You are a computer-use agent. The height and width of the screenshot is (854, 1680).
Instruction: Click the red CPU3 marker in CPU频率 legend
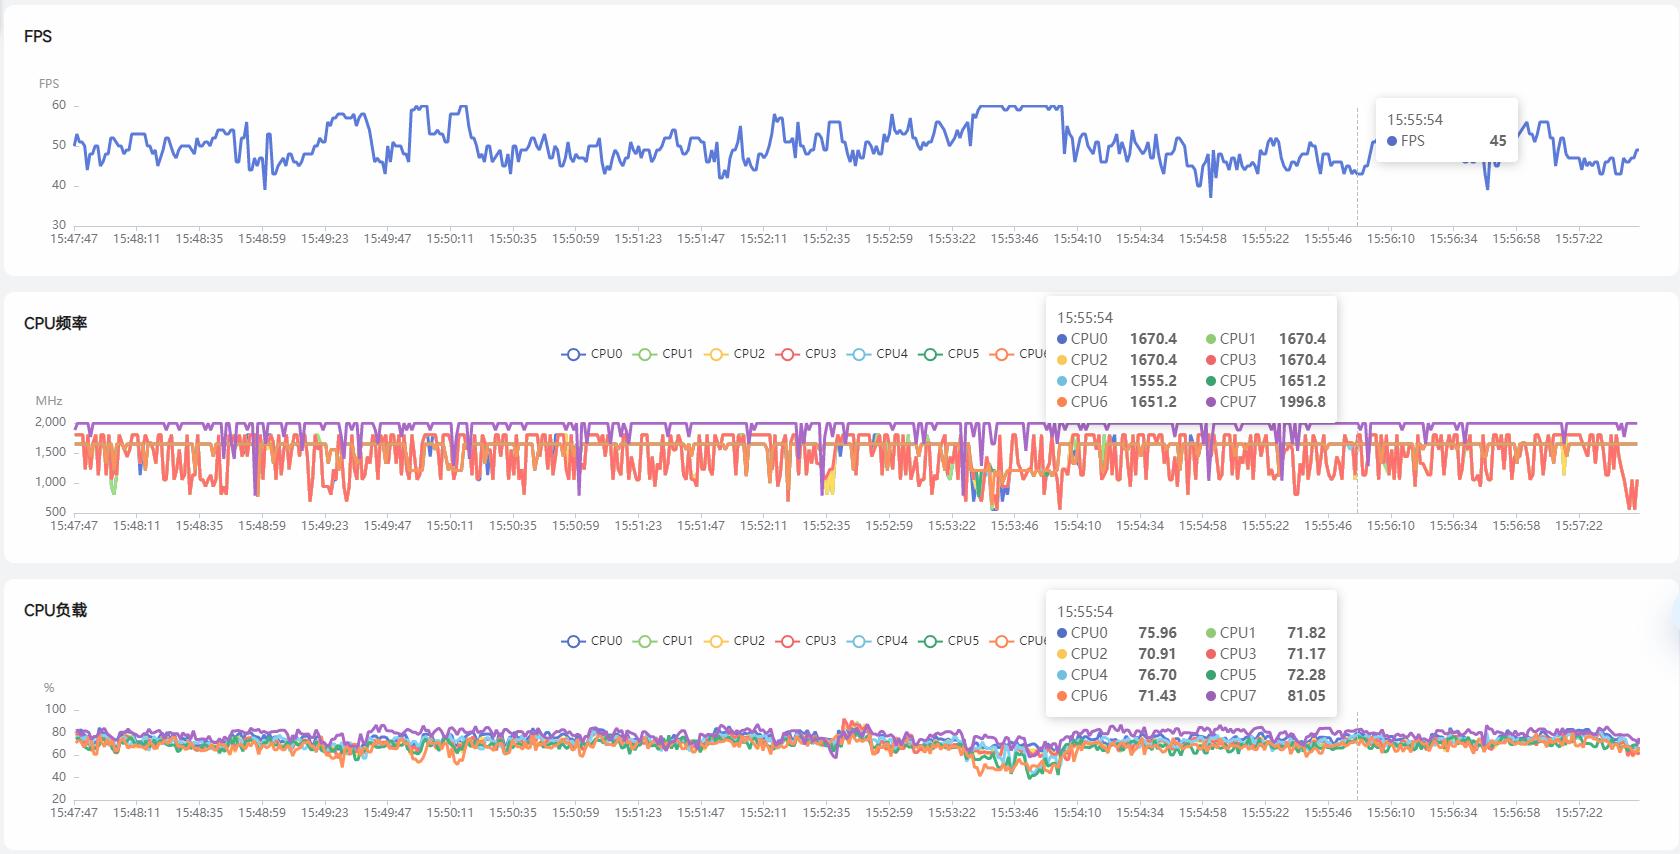(x=787, y=354)
